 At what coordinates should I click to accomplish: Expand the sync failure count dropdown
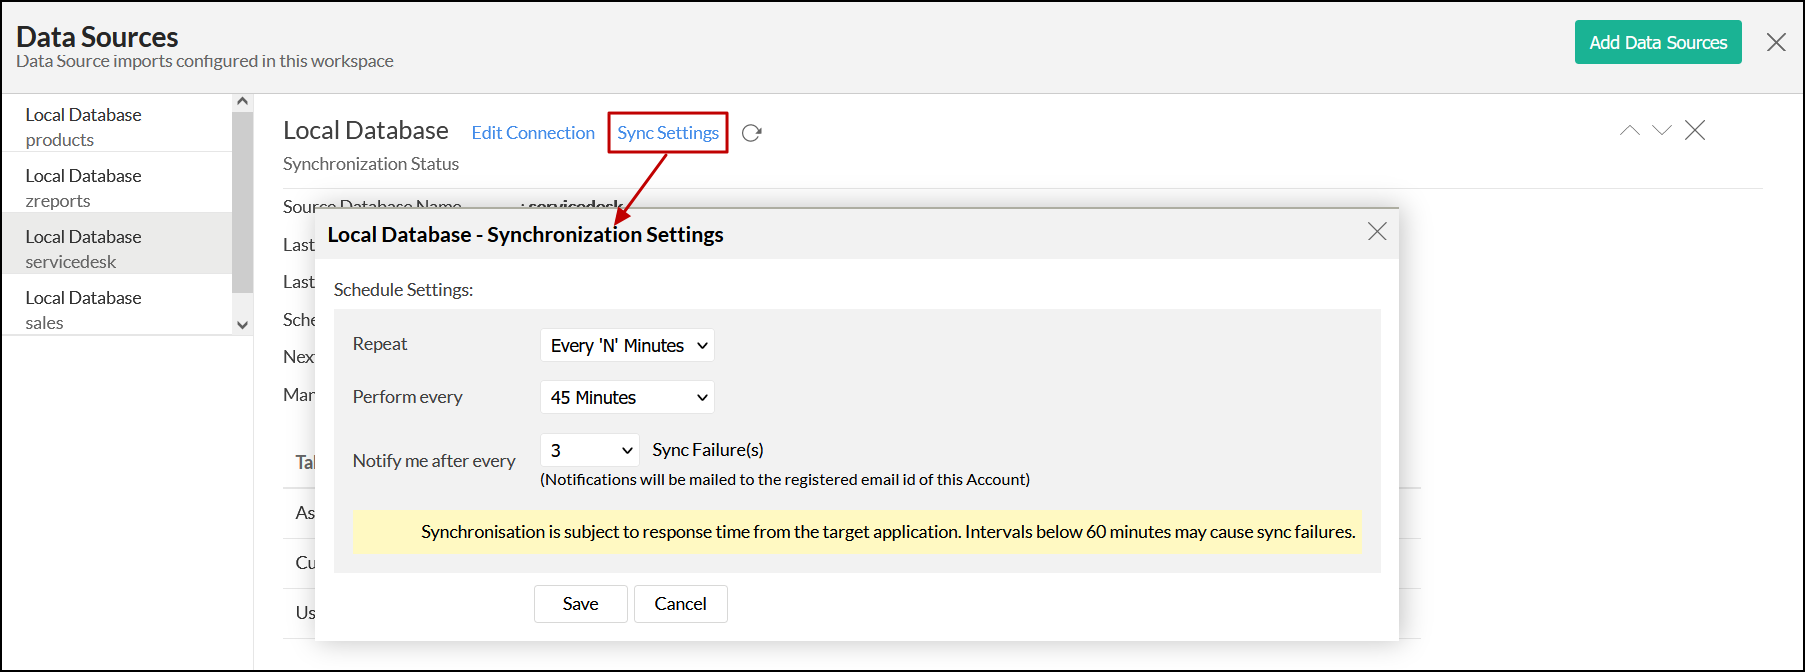point(589,450)
